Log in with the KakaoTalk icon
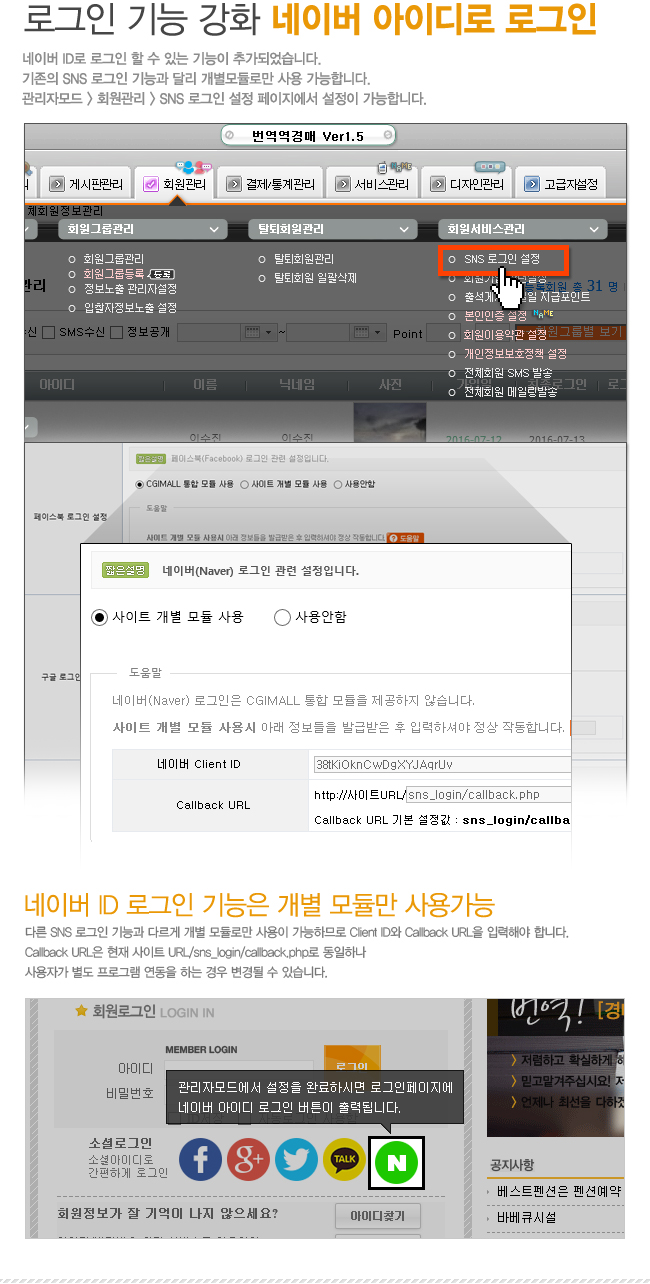This screenshot has height=1284, width=650. coord(344,1160)
